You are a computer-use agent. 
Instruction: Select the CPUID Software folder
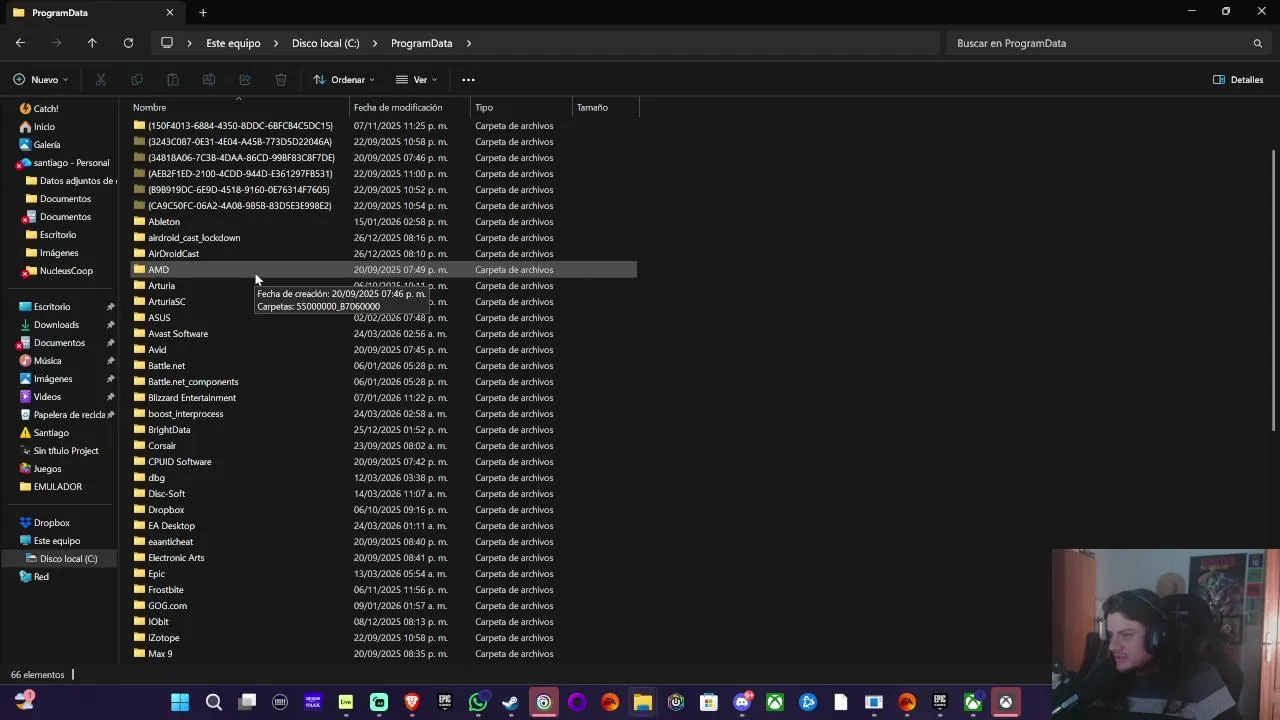pos(384,462)
